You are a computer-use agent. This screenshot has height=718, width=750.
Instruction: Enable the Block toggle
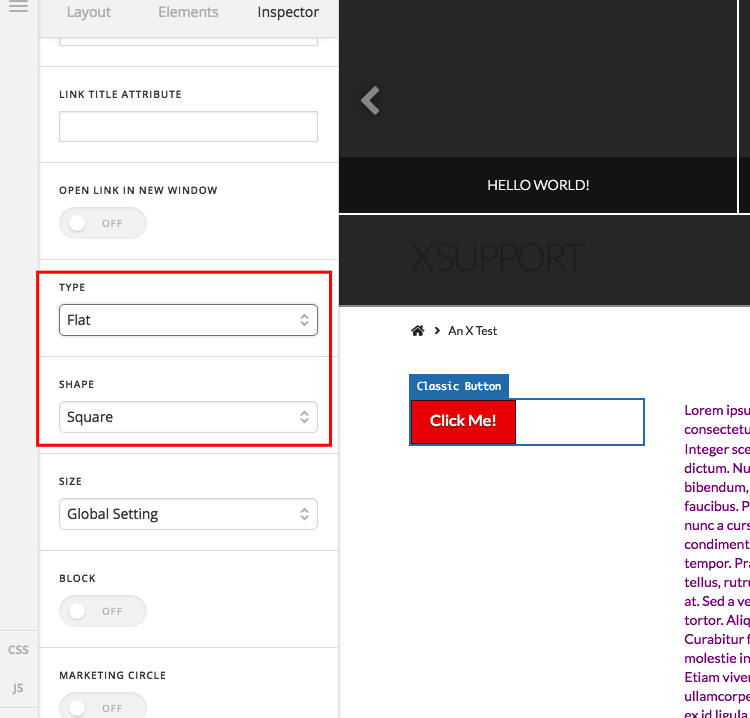coord(103,611)
